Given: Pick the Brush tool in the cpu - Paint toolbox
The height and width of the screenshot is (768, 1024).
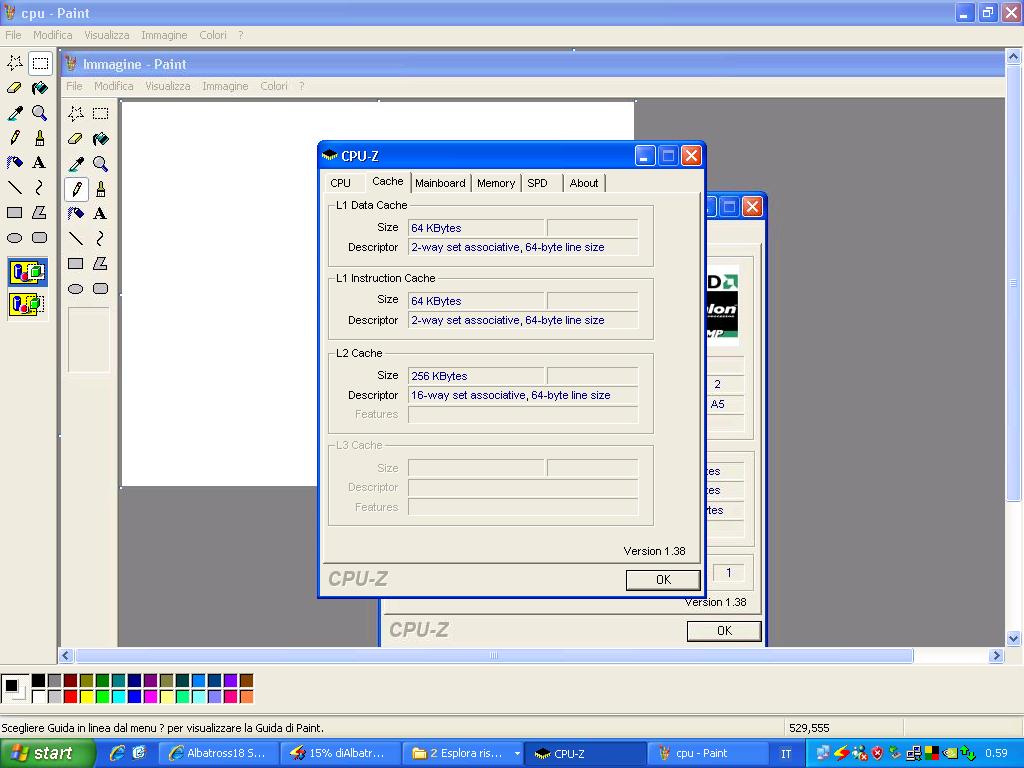Looking at the screenshot, I should click(x=40, y=138).
